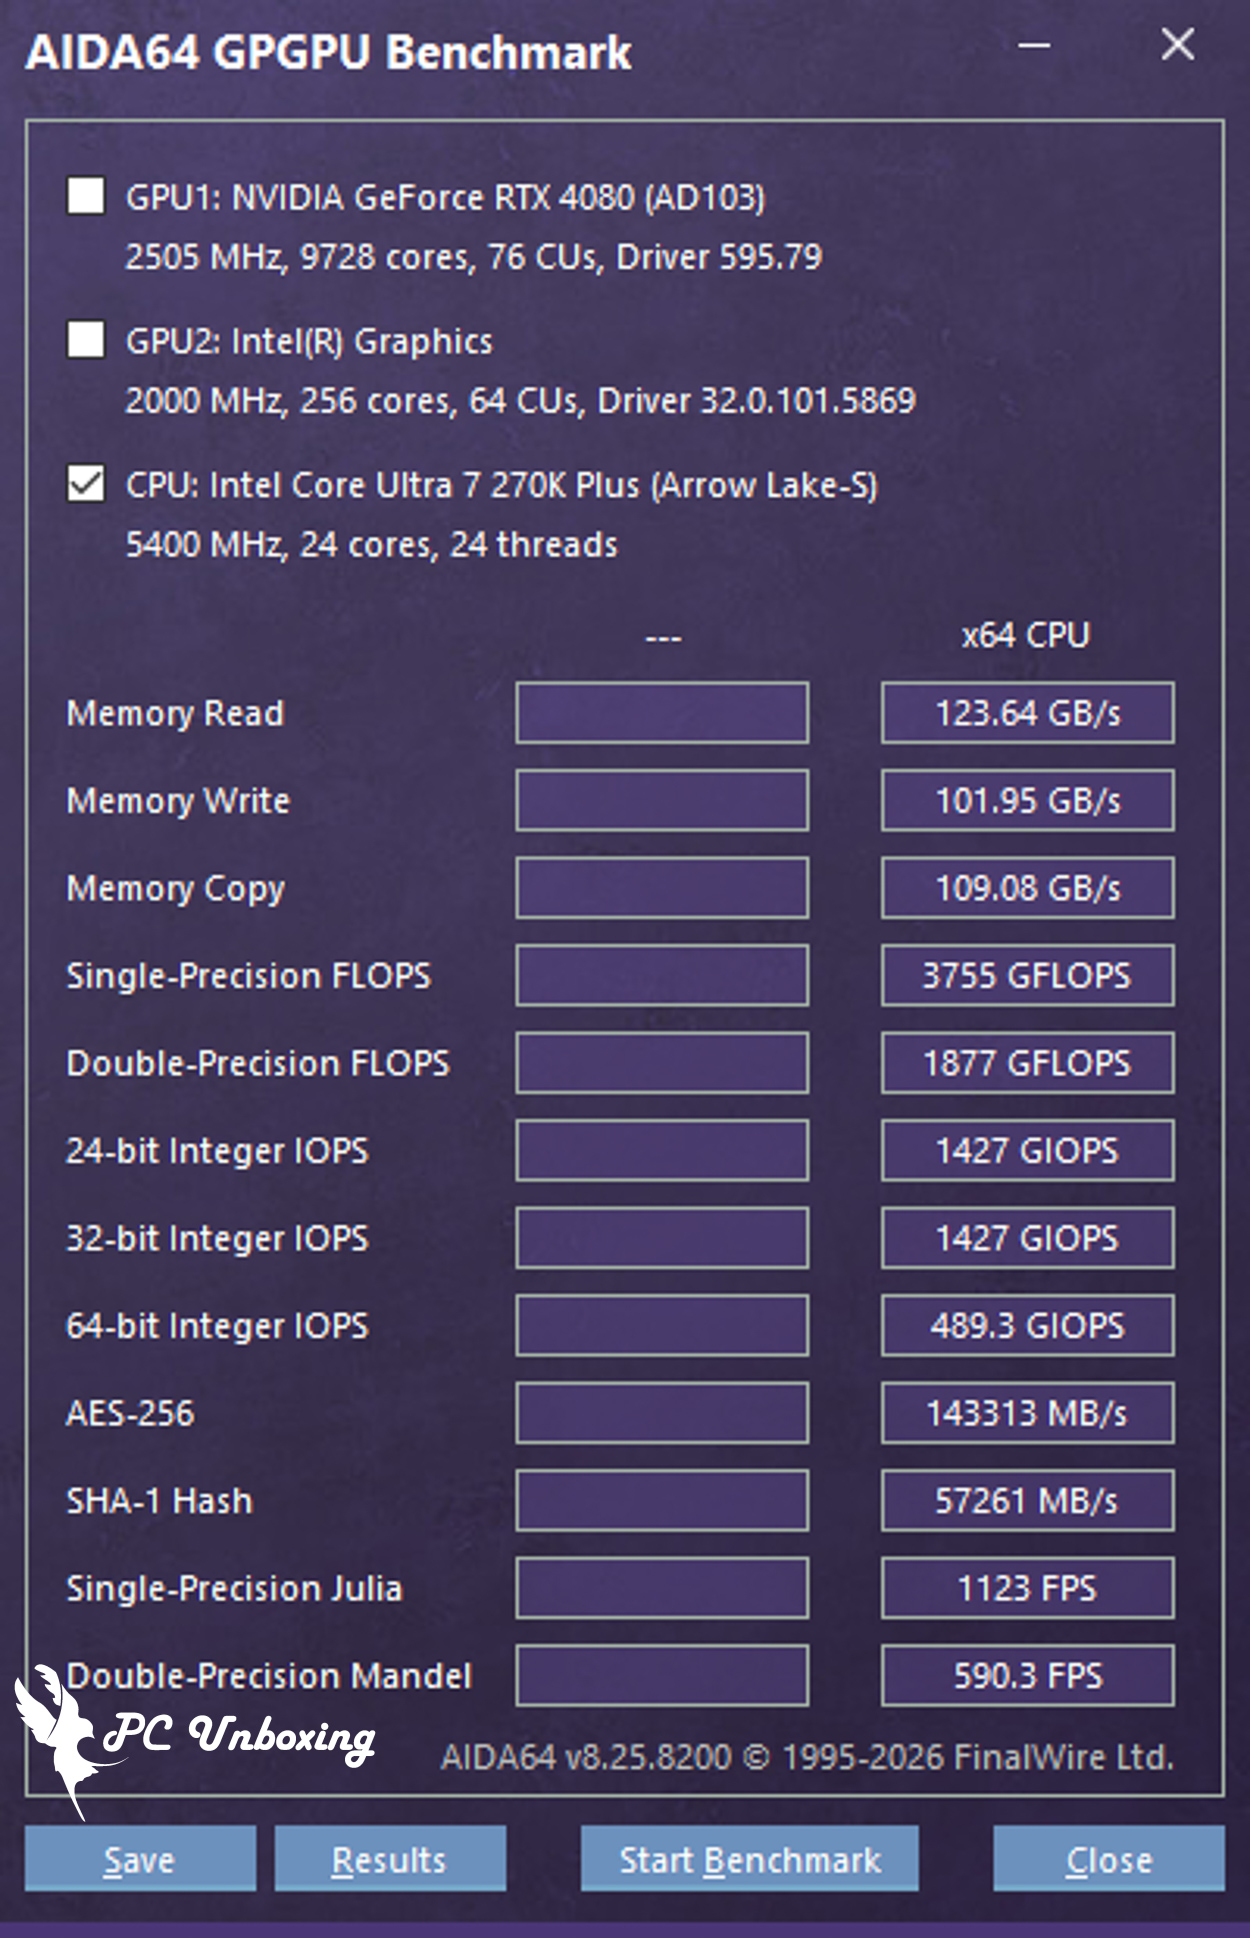This screenshot has width=1250, height=1938.
Task: Click the empty Memory Read GPU result box
Action: 662,713
